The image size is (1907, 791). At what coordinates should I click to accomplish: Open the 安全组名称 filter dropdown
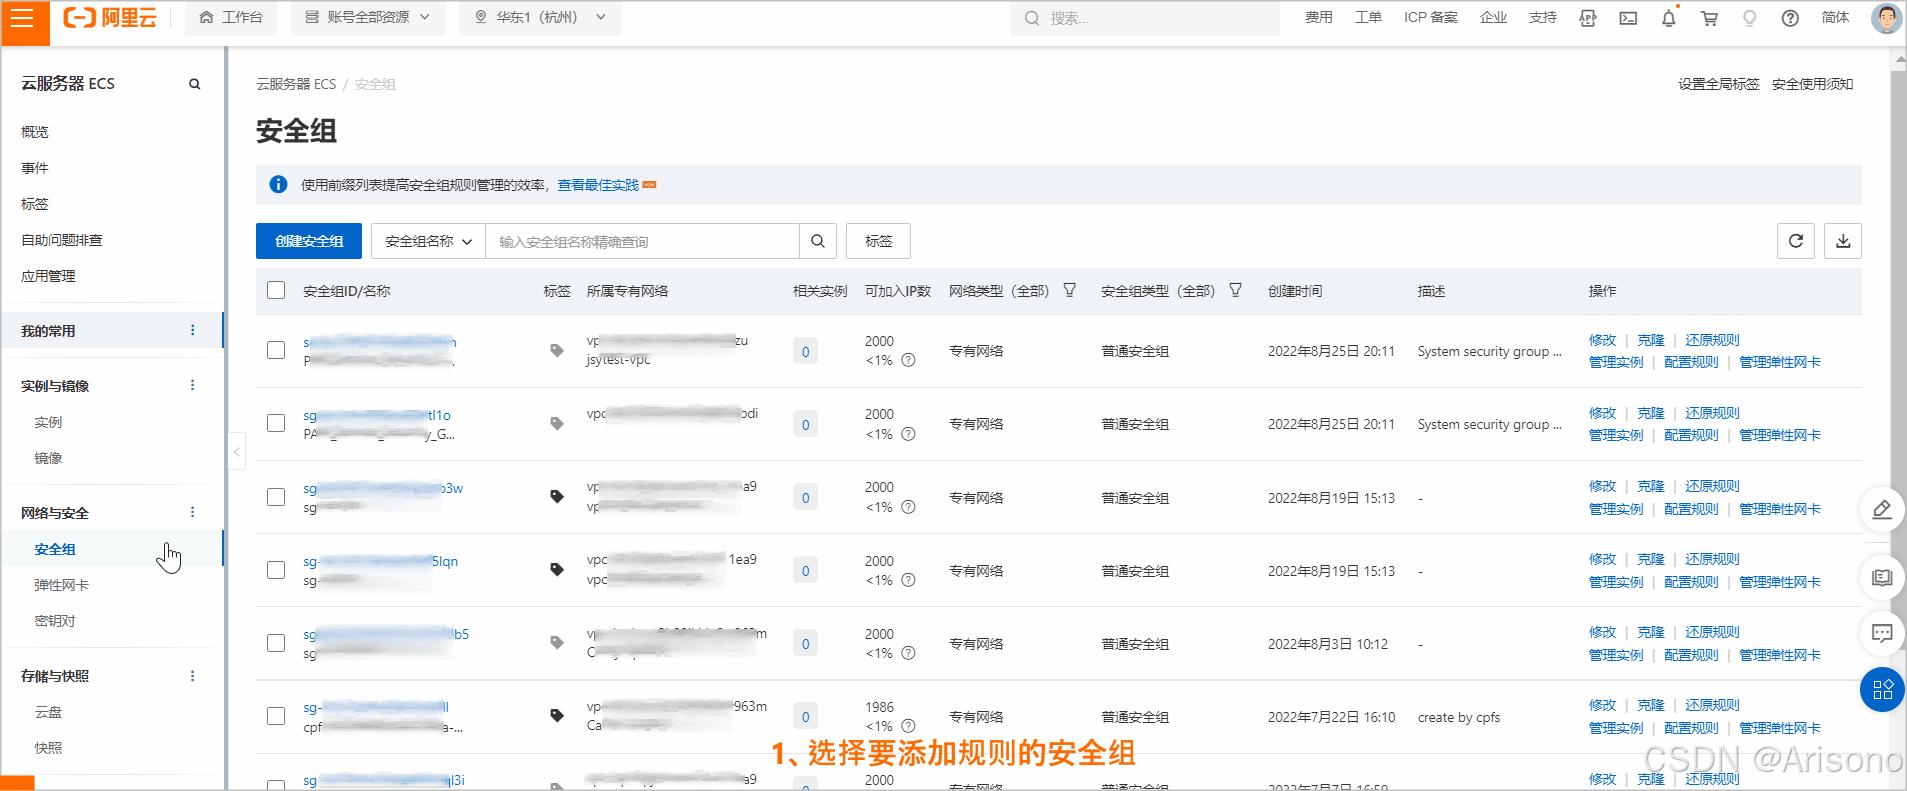428,241
